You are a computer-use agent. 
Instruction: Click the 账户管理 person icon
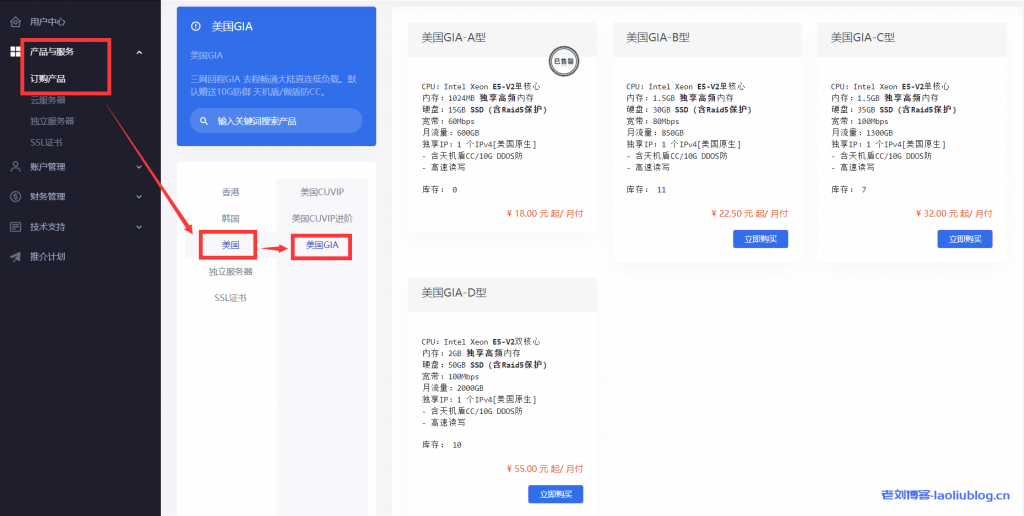tap(15, 167)
